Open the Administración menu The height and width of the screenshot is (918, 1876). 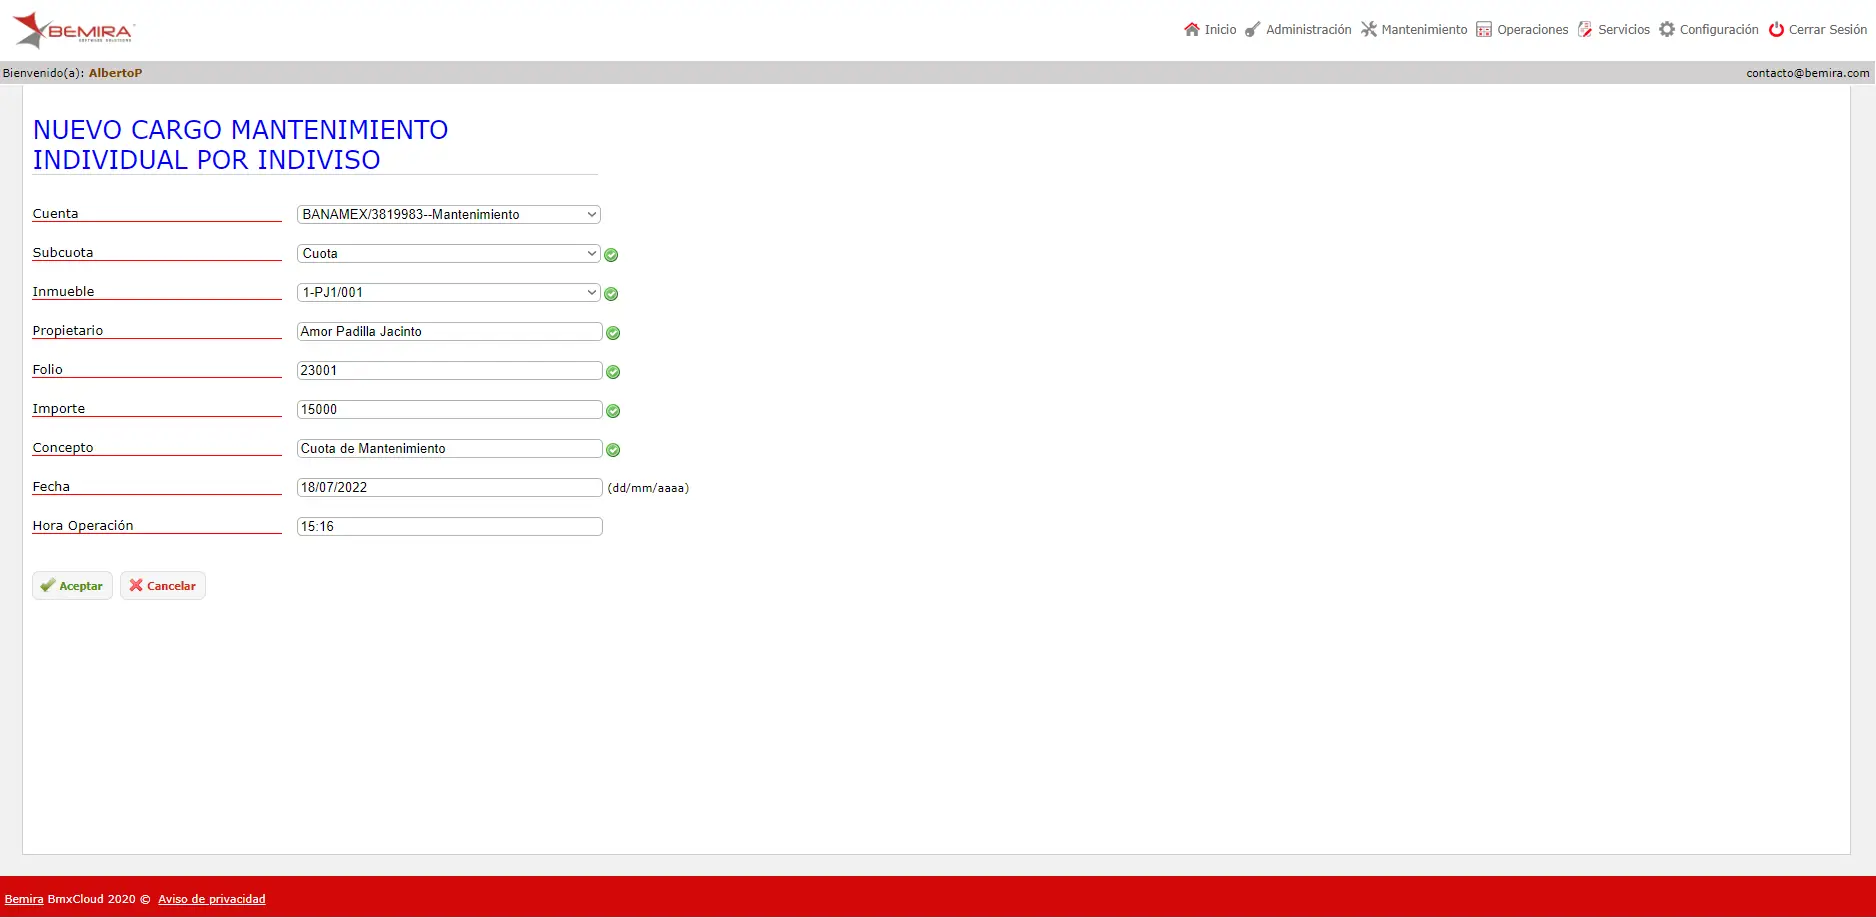(1298, 30)
